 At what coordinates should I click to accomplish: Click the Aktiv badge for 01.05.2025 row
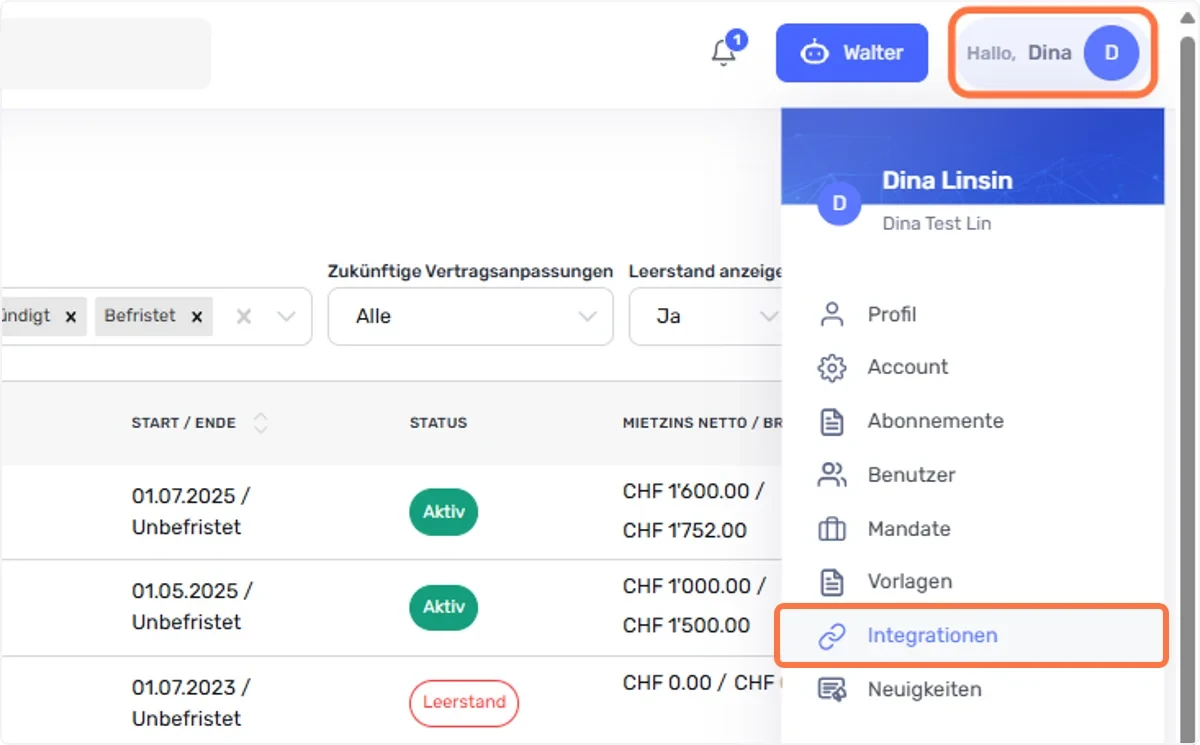(x=443, y=607)
